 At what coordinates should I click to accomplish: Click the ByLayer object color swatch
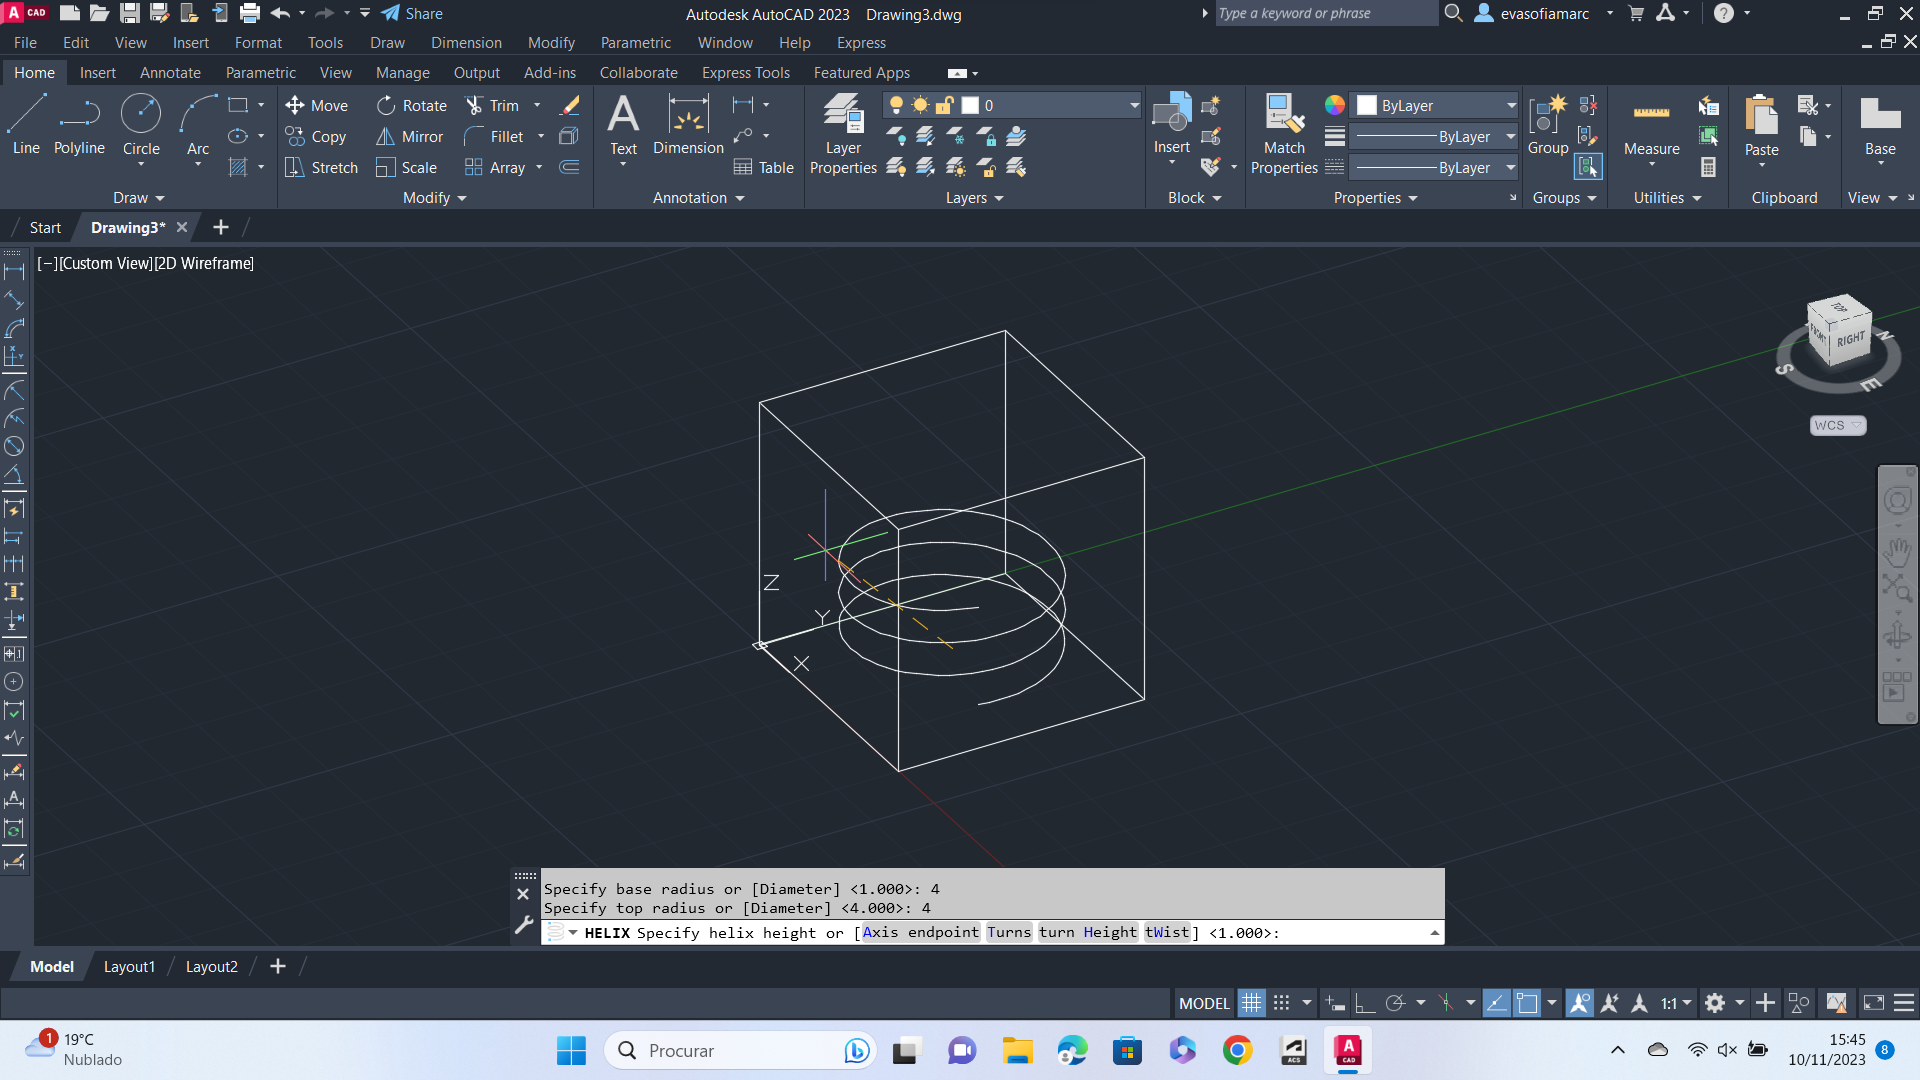[x=1366, y=105]
